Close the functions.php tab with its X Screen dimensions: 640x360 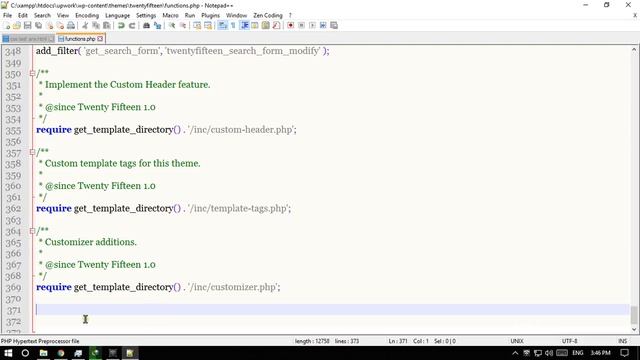tap(100, 39)
